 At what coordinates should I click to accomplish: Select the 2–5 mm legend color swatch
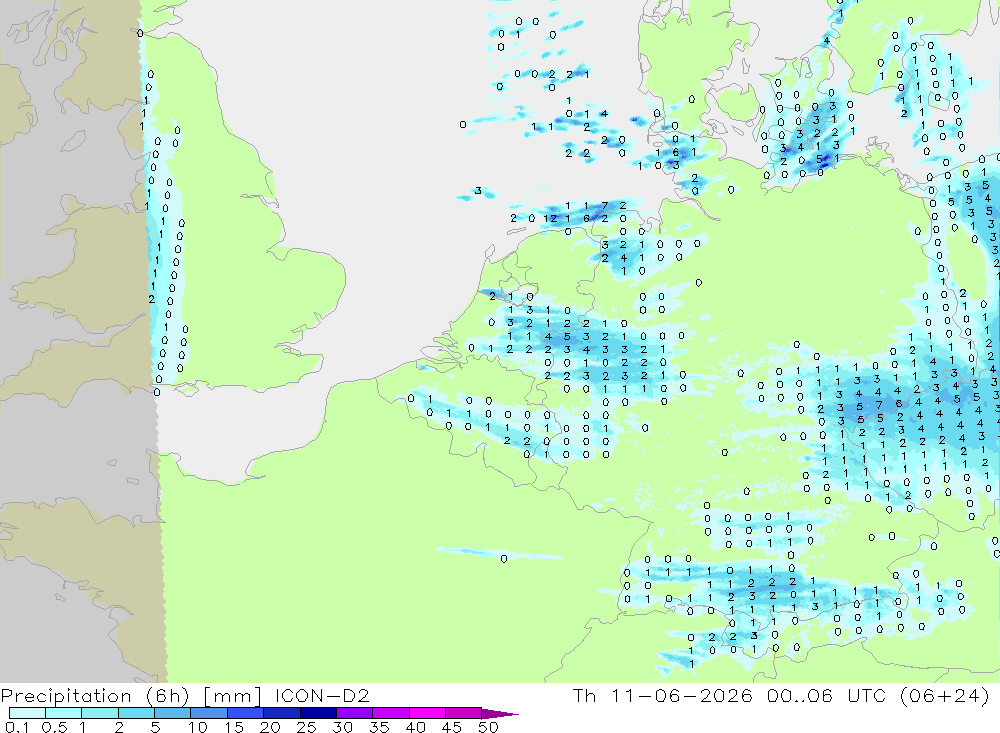click(x=136, y=713)
